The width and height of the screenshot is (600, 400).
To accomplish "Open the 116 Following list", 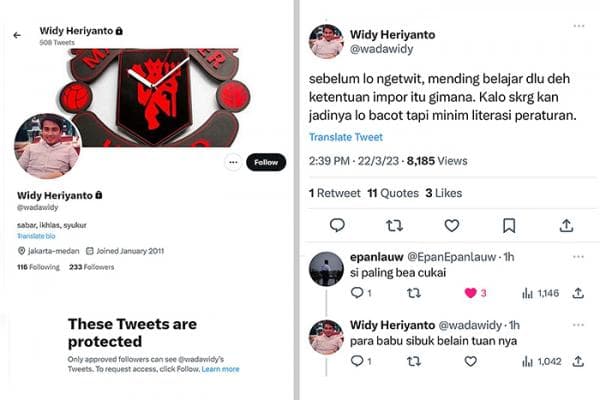I will 38,268.
